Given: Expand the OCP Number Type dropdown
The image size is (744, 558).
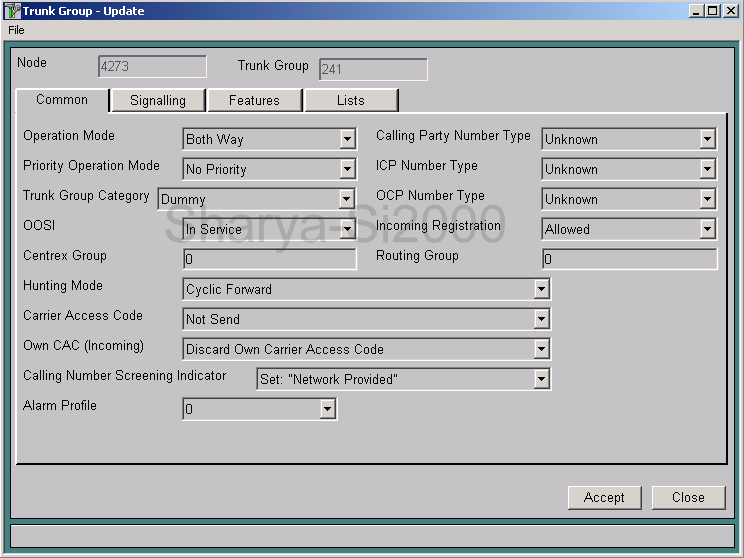Looking at the screenshot, I should 707,199.
